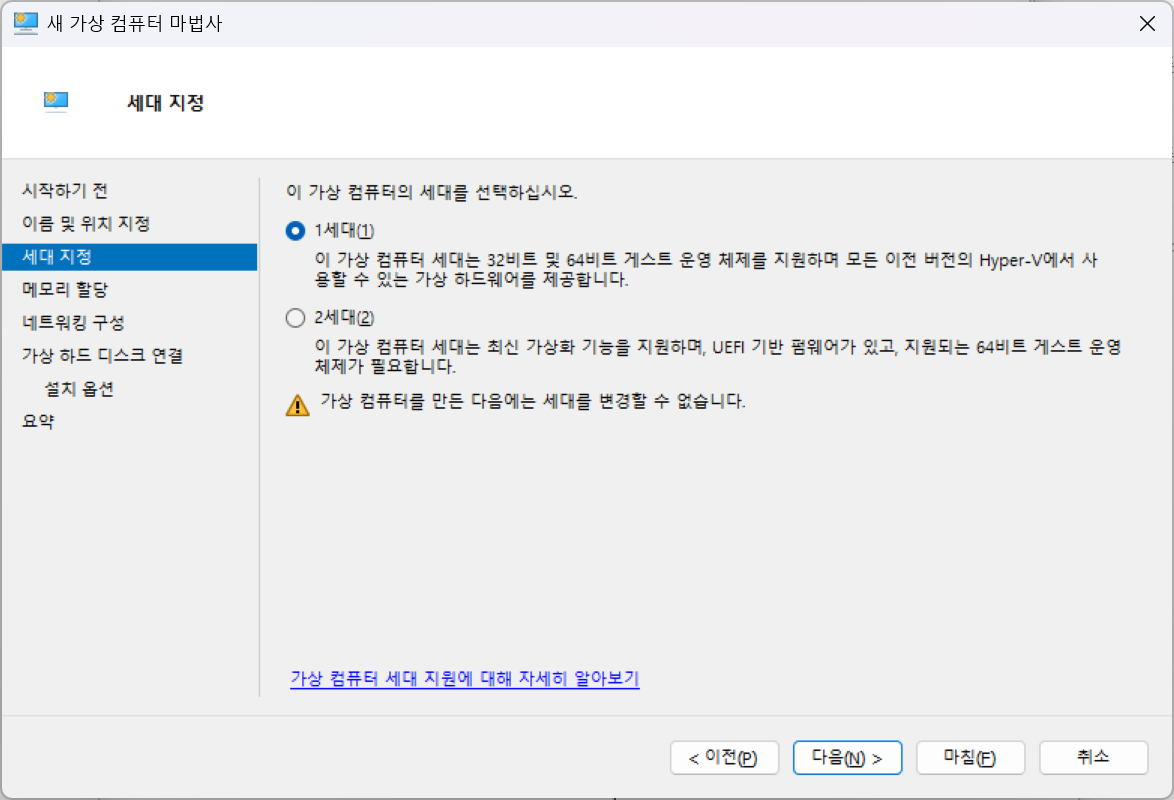The width and height of the screenshot is (1174, 800).
Task: Click the yellow warning triangle icon
Action: [x=298, y=405]
